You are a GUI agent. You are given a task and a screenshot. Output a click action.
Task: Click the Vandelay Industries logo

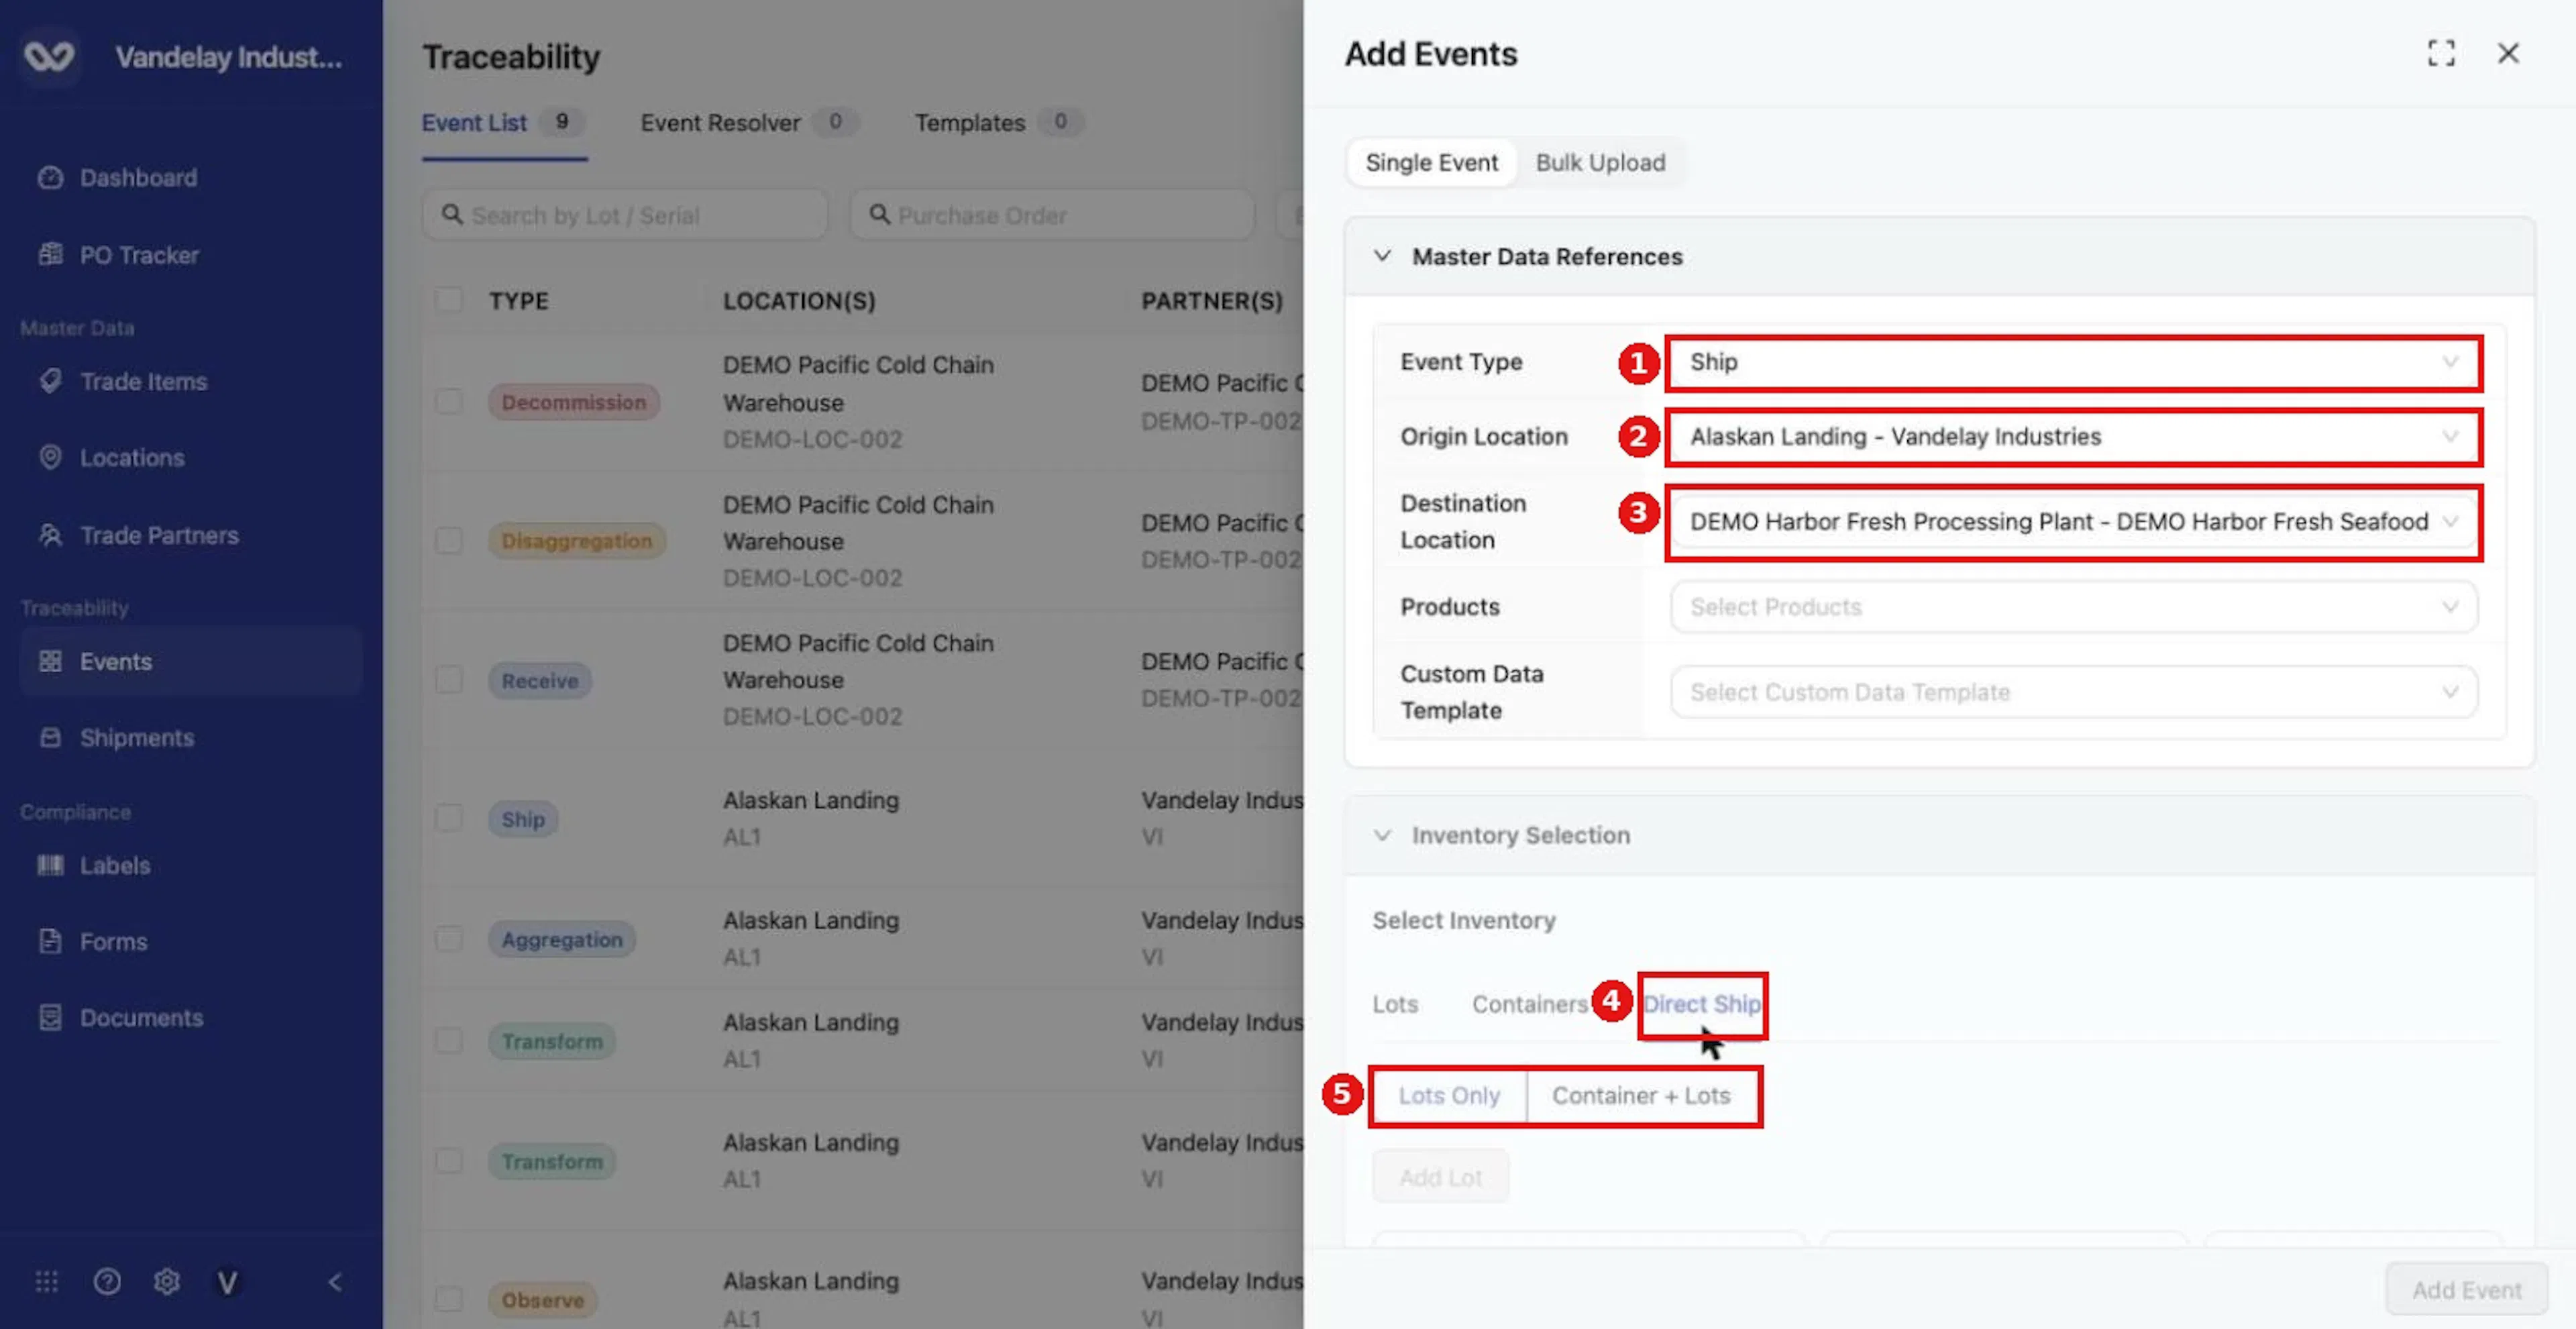pyautogui.click(x=49, y=56)
